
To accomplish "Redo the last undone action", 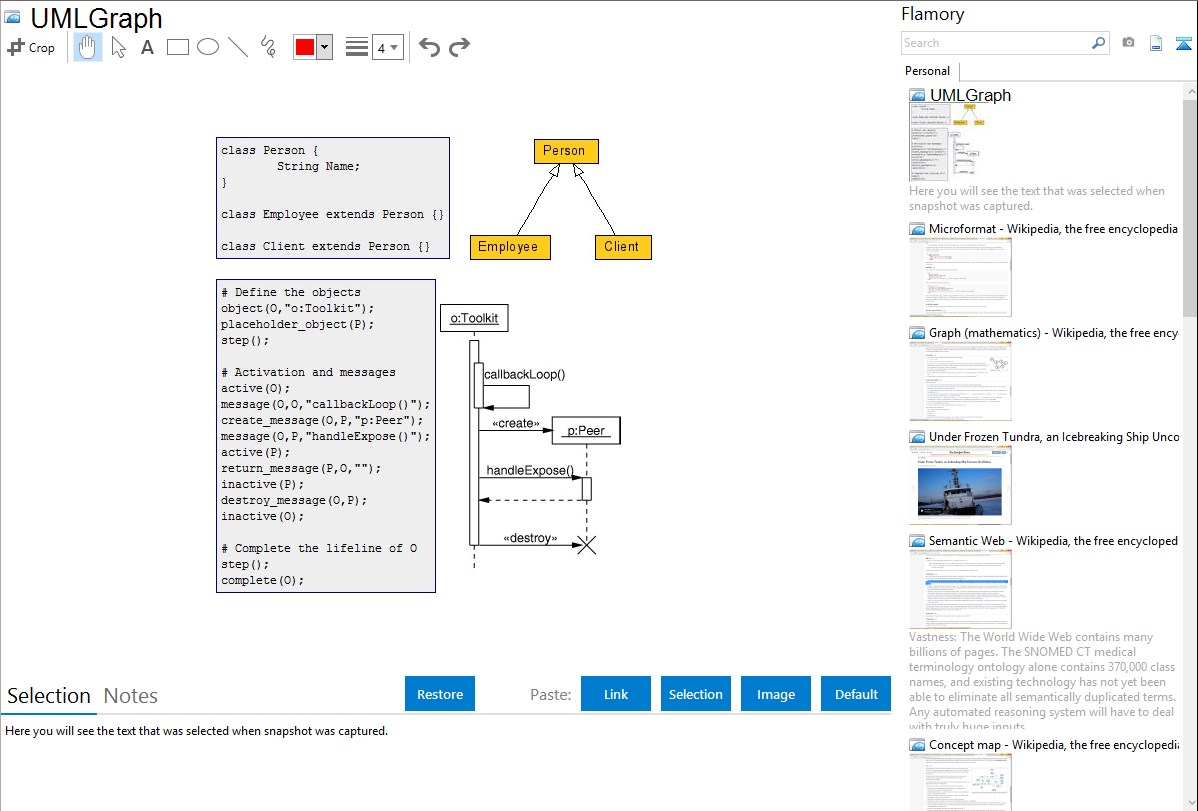I will (459, 47).
